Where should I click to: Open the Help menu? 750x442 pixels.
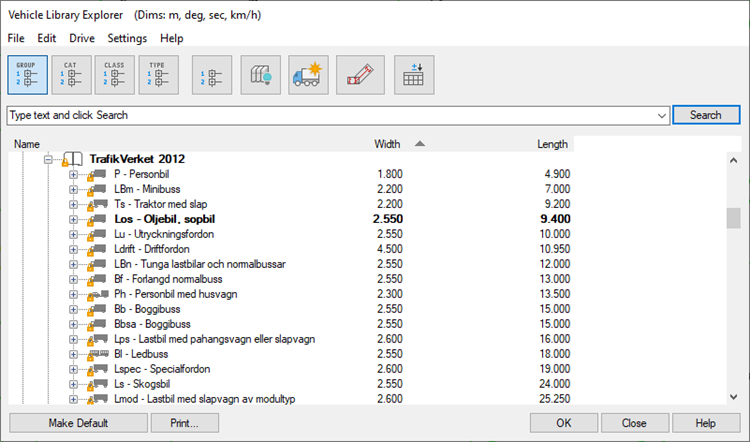172,38
